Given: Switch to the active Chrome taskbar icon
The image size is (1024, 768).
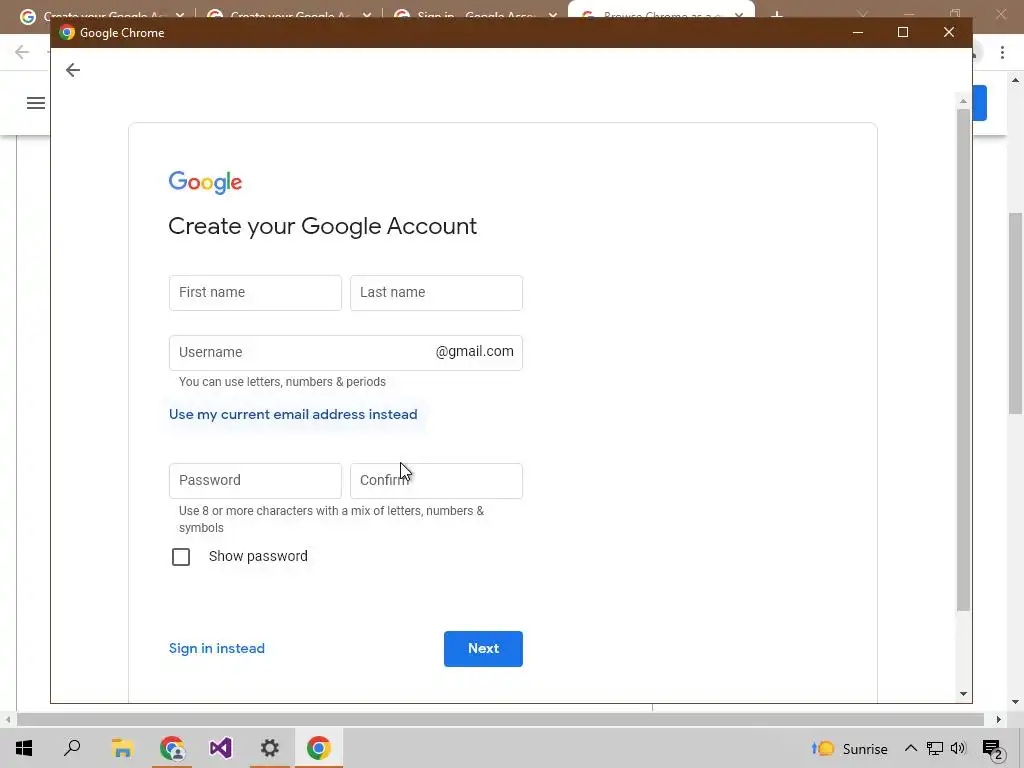Looking at the screenshot, I should tap(319, 748).
